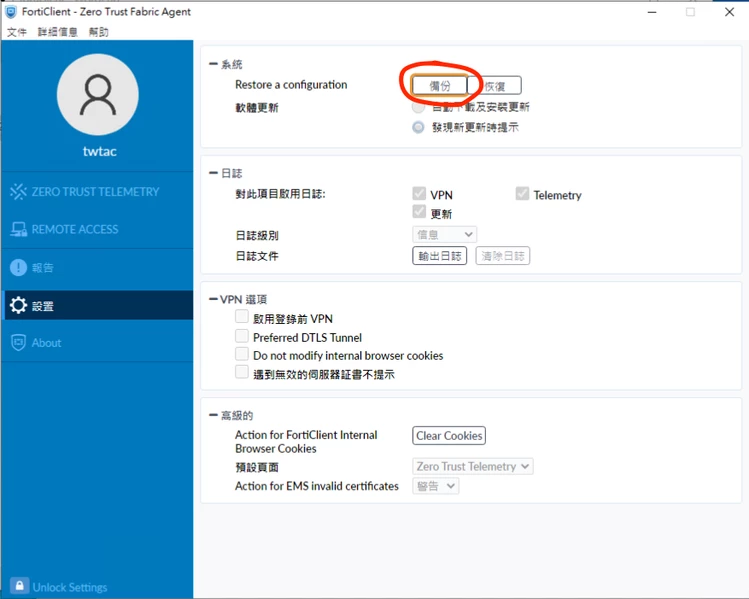The image size is (749, 599).
Task: Select the 設置 tab
Action: pos(97,305)
